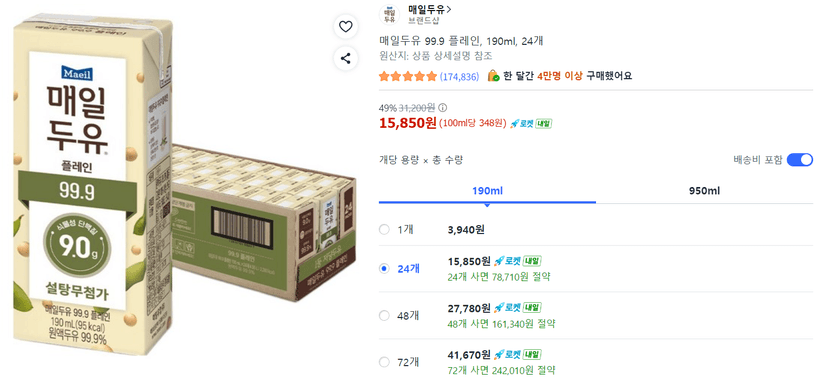
Task: Click the five-star rating icons
Action: (408, 77)
